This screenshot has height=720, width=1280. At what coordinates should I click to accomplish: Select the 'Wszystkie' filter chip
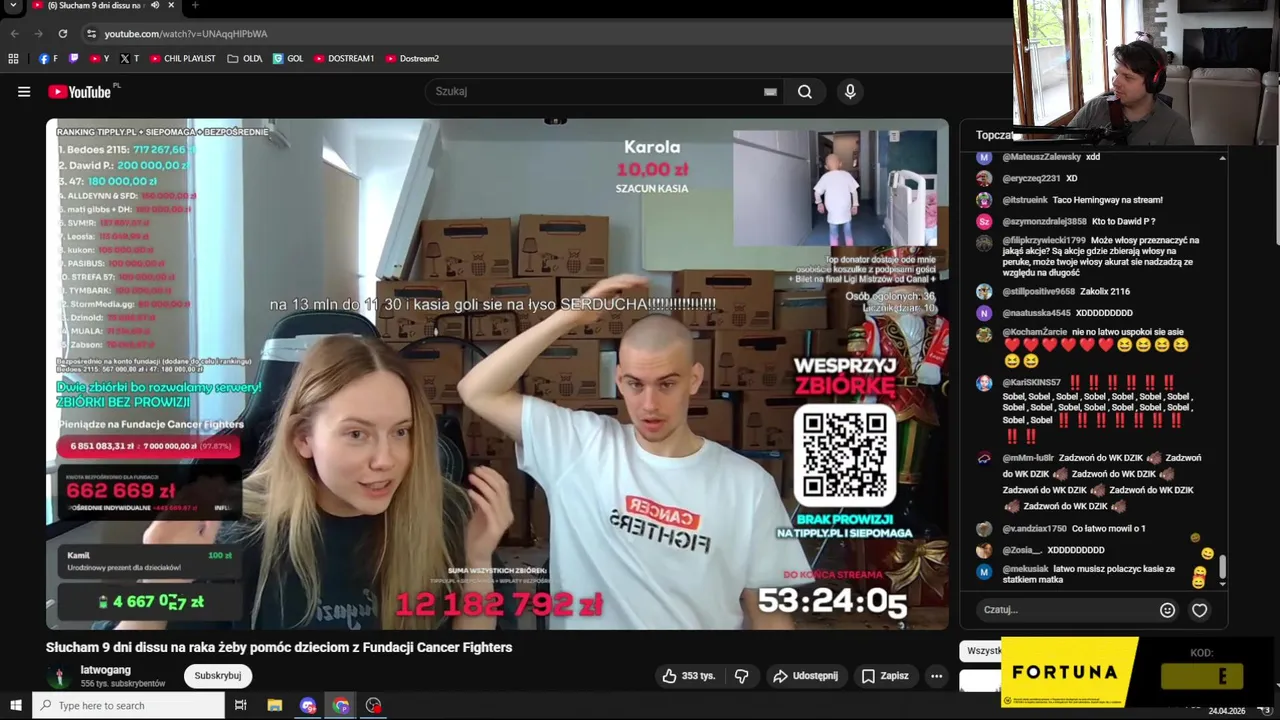[x=980, y=651]
